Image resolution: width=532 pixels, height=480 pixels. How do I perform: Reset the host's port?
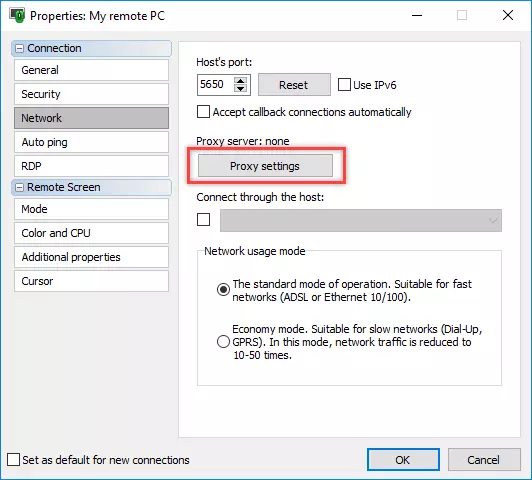[294, 85]
